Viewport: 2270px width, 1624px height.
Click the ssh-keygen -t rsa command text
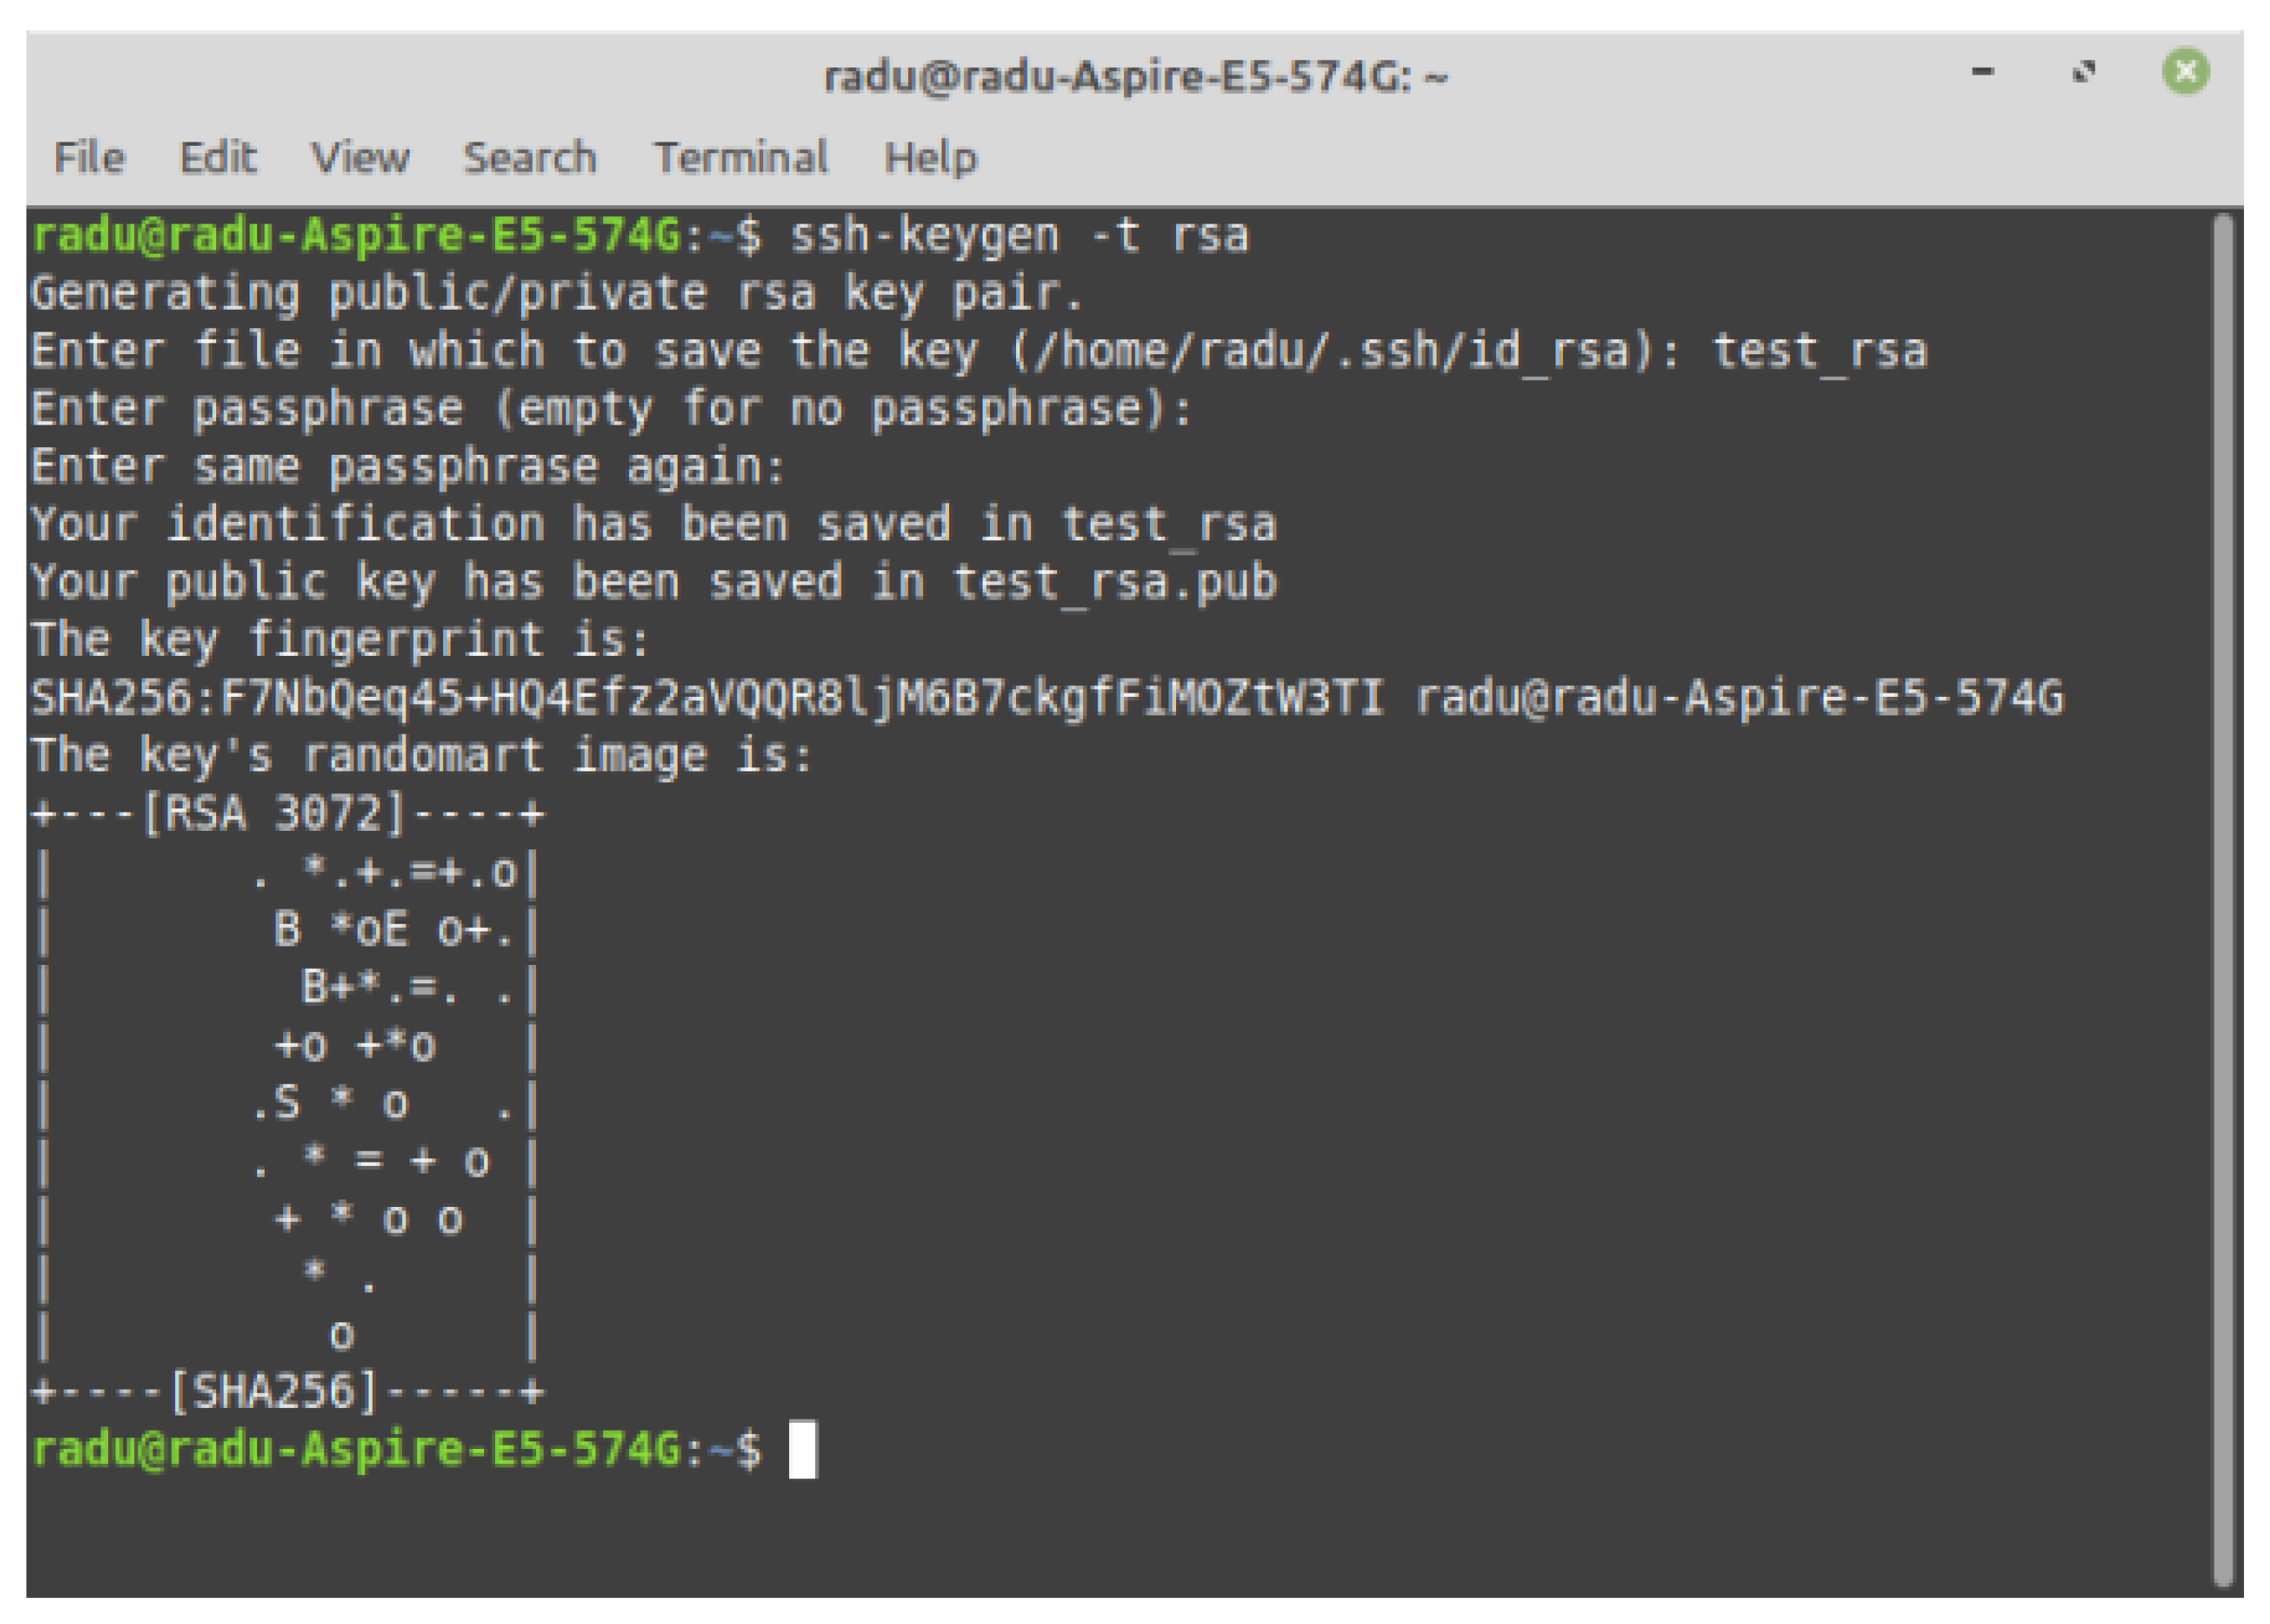pyautogui.click(x=1018, y=236)
